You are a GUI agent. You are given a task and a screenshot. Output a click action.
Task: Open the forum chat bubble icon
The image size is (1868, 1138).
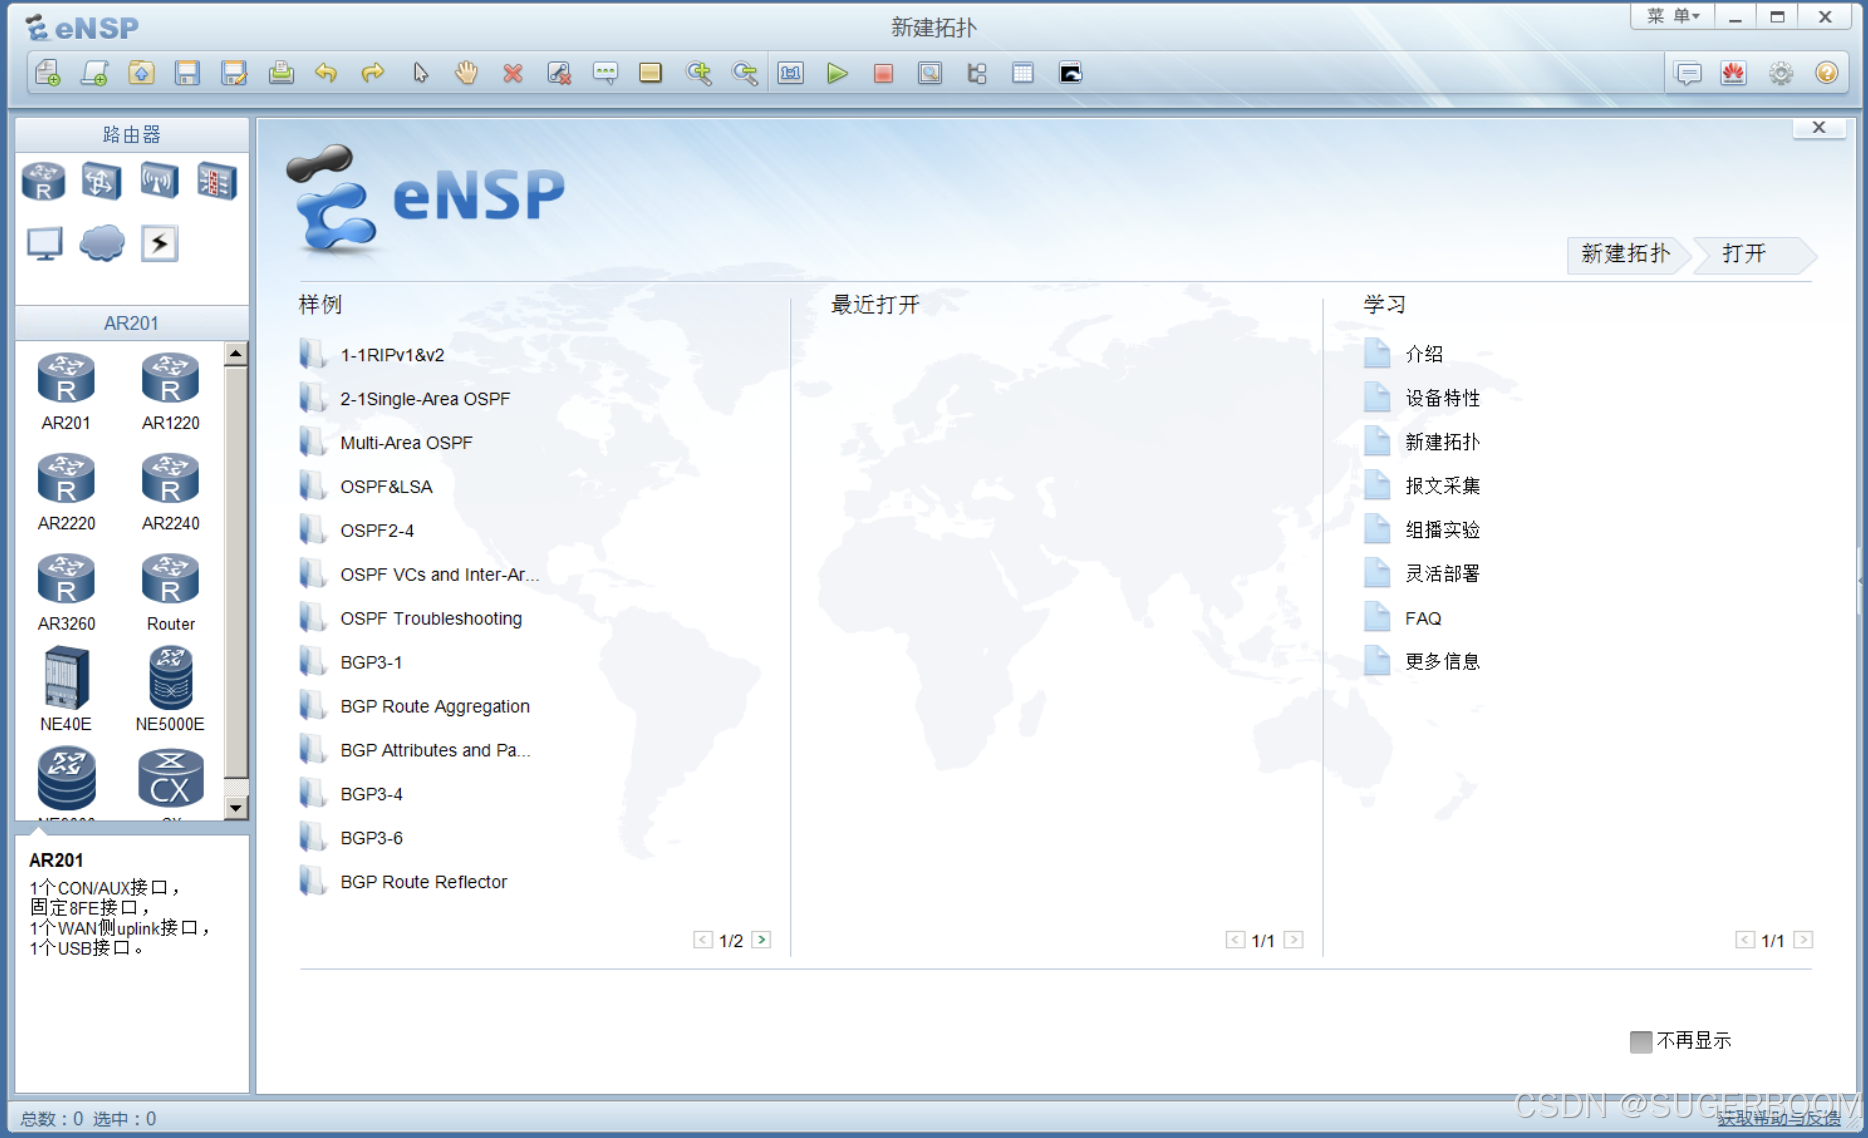1688,73
